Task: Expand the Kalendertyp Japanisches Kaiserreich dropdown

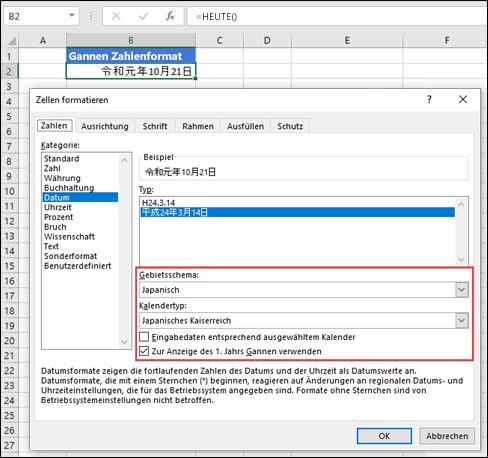Action: coord(462,320)
